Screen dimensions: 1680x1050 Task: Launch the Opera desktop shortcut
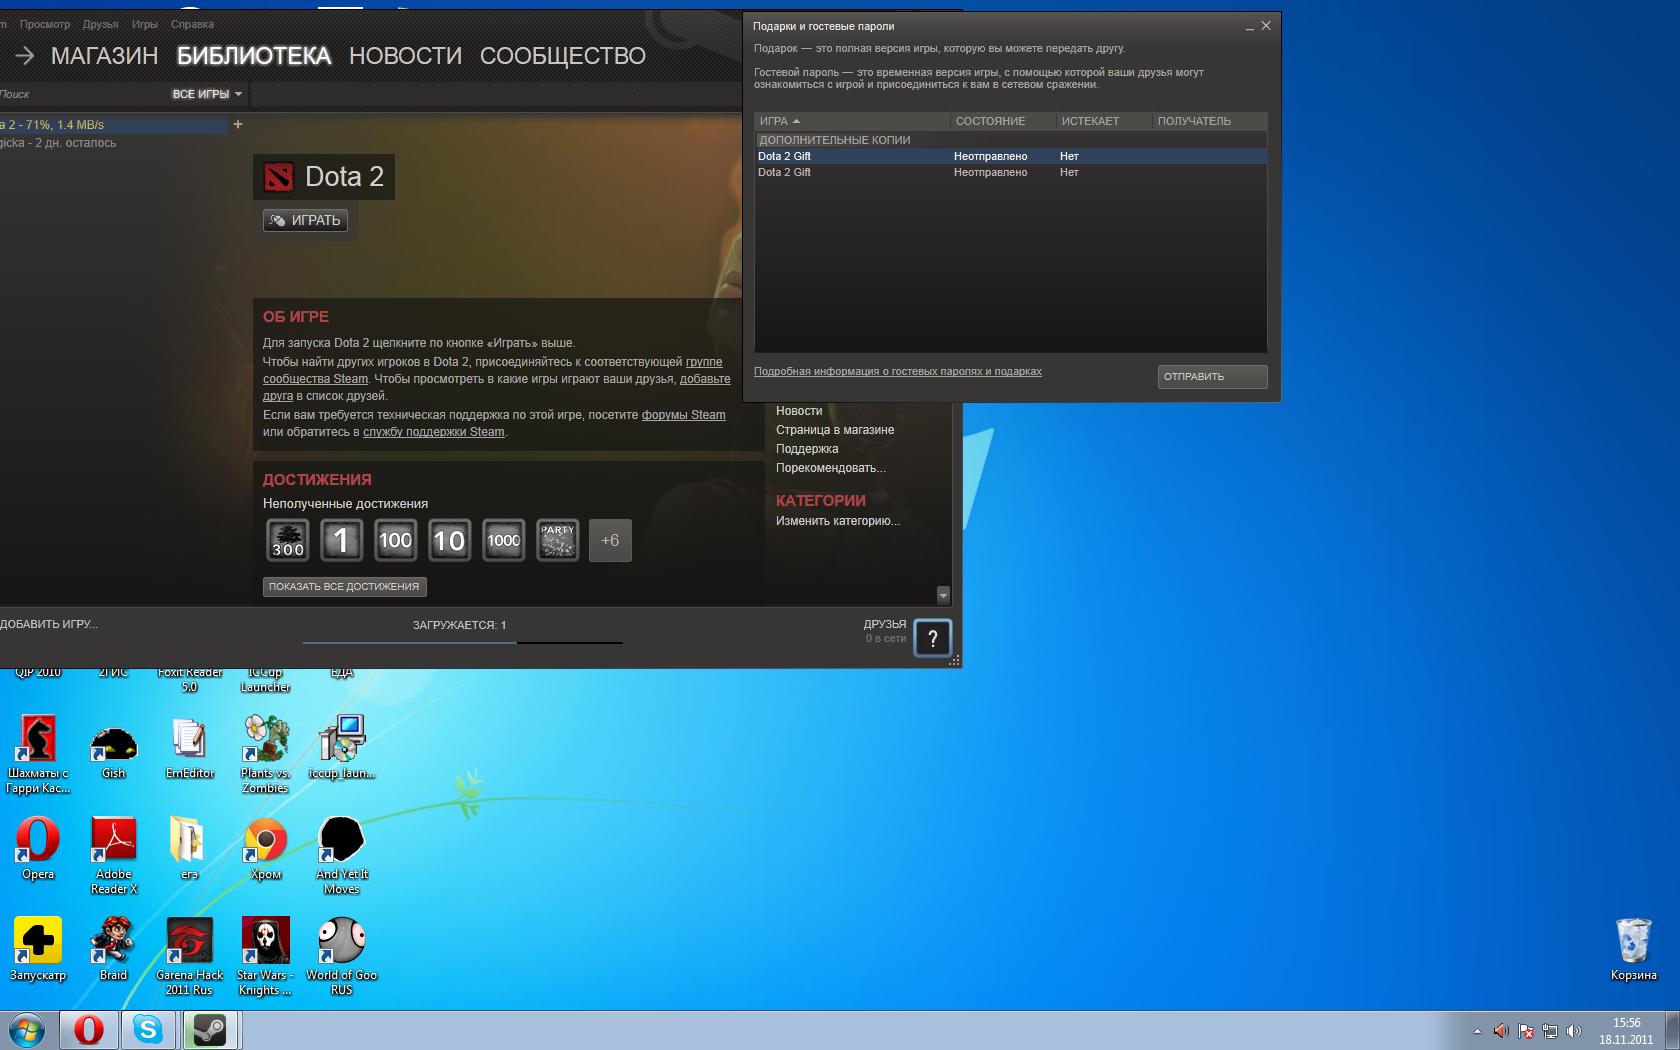click(38, 848)
